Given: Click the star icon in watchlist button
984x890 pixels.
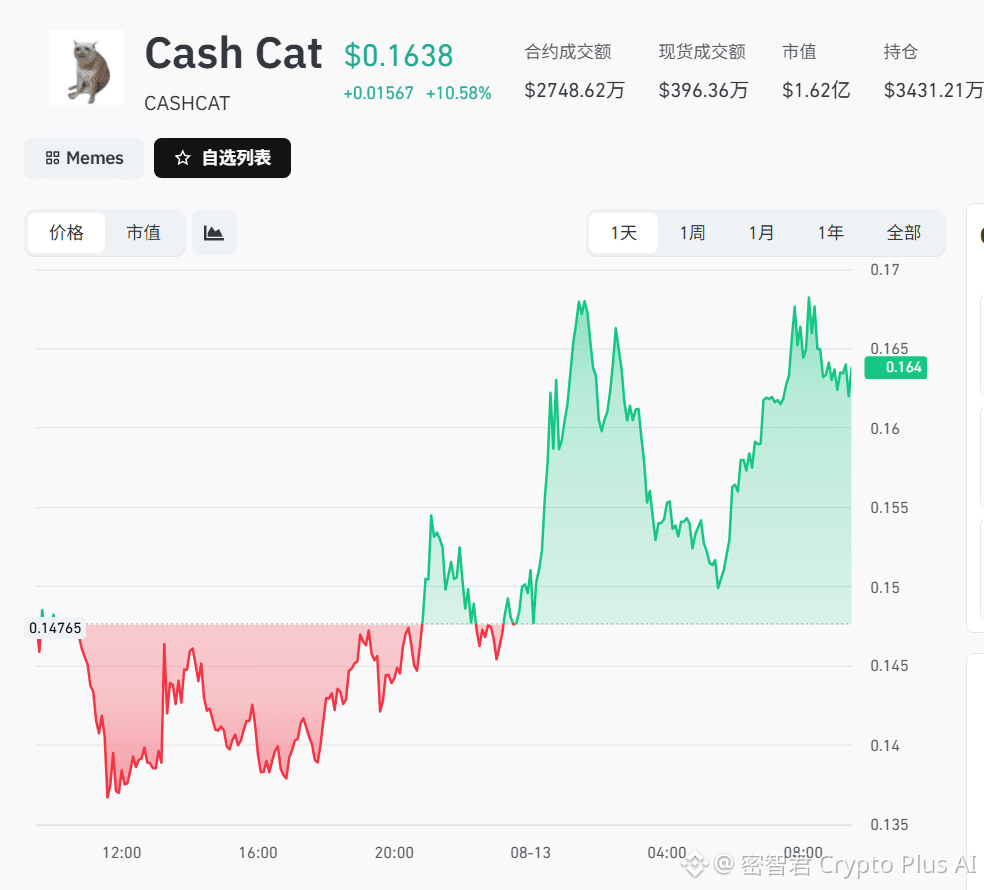Looking at the screenshot, I should click(183, 158).
